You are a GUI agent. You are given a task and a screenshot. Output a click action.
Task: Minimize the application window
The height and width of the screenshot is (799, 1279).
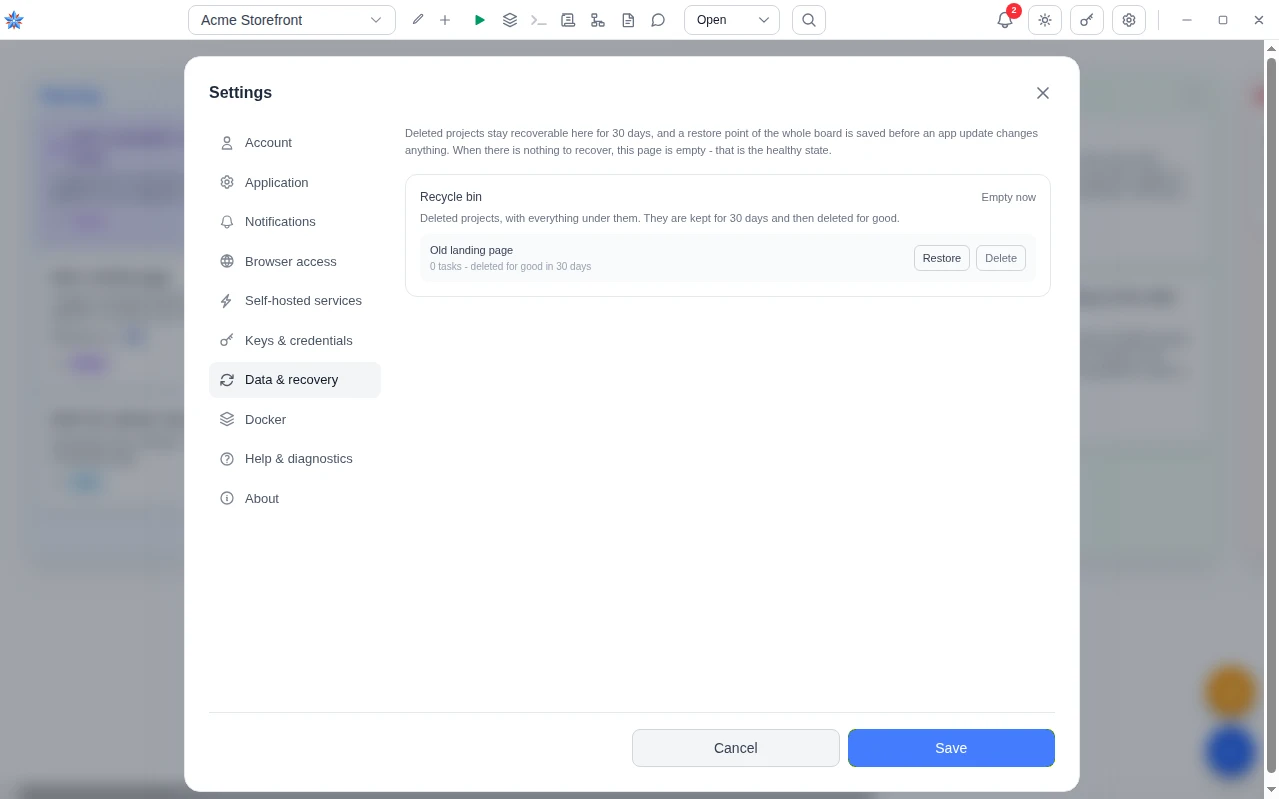(1187, 20)
